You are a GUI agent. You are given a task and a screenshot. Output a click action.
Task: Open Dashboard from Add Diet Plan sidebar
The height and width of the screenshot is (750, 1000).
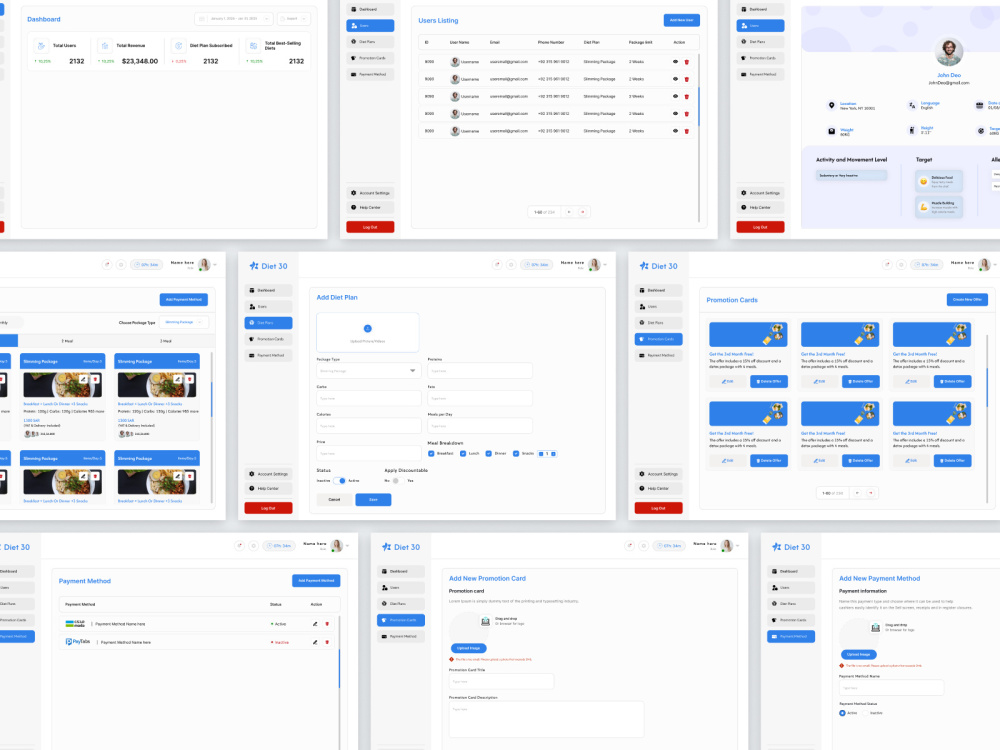coord(268,290)
